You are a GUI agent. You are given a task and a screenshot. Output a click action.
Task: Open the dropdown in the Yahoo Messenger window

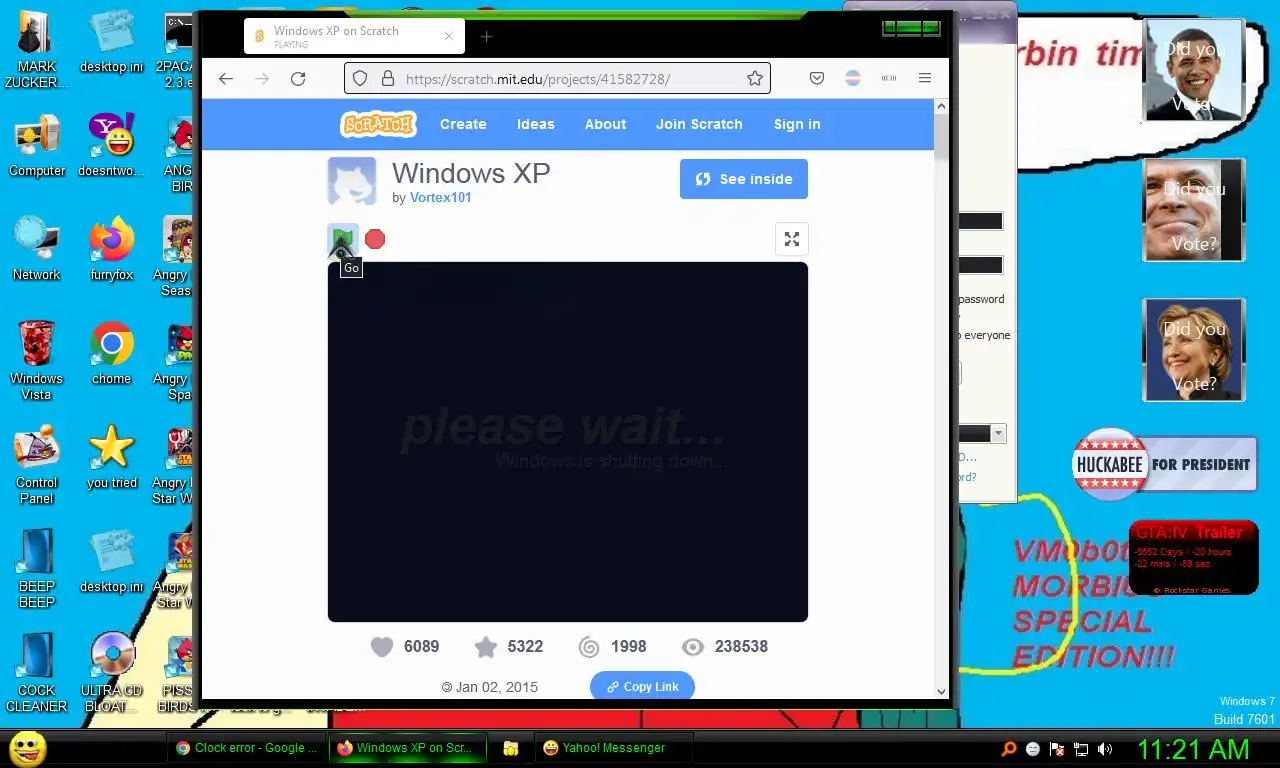click(998, 433)
